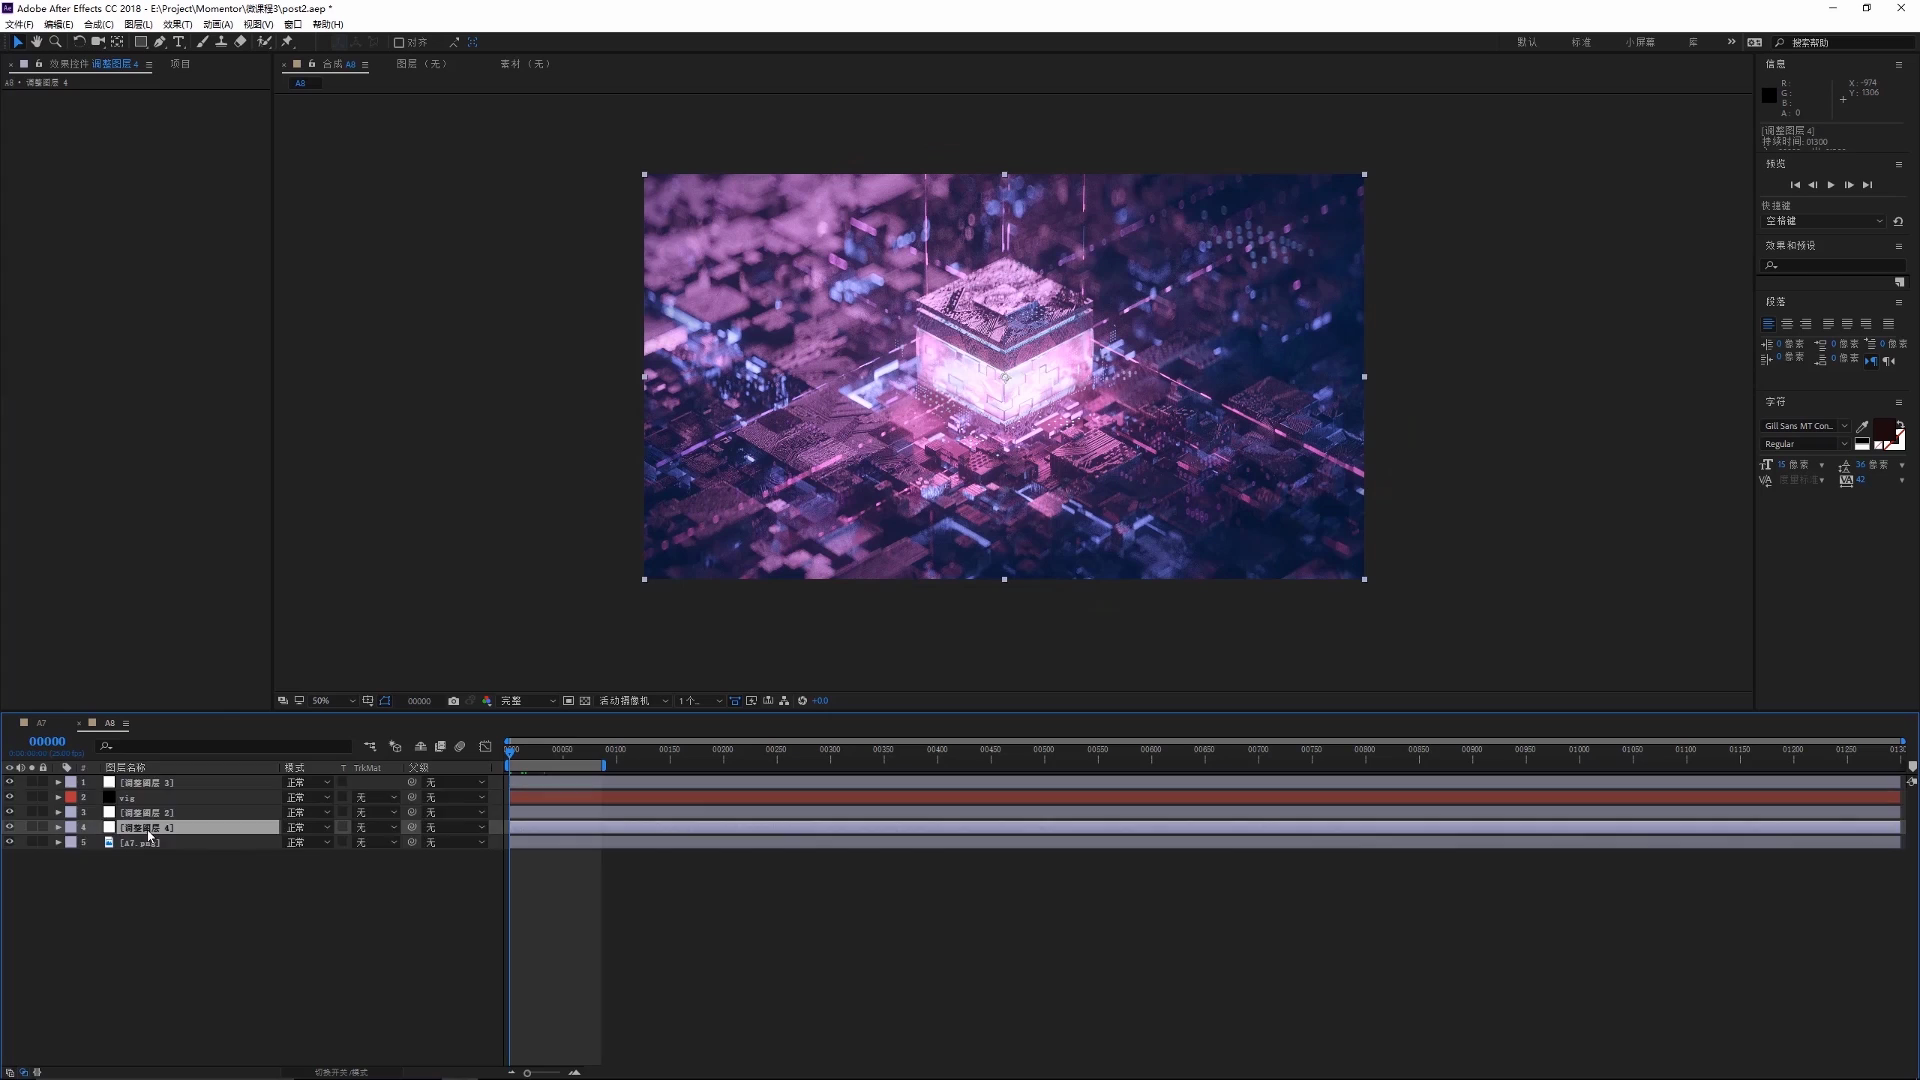Open the 50% magnification dropdown
This screenshot has height=1080, width=1920.
(x=333, y=701)
